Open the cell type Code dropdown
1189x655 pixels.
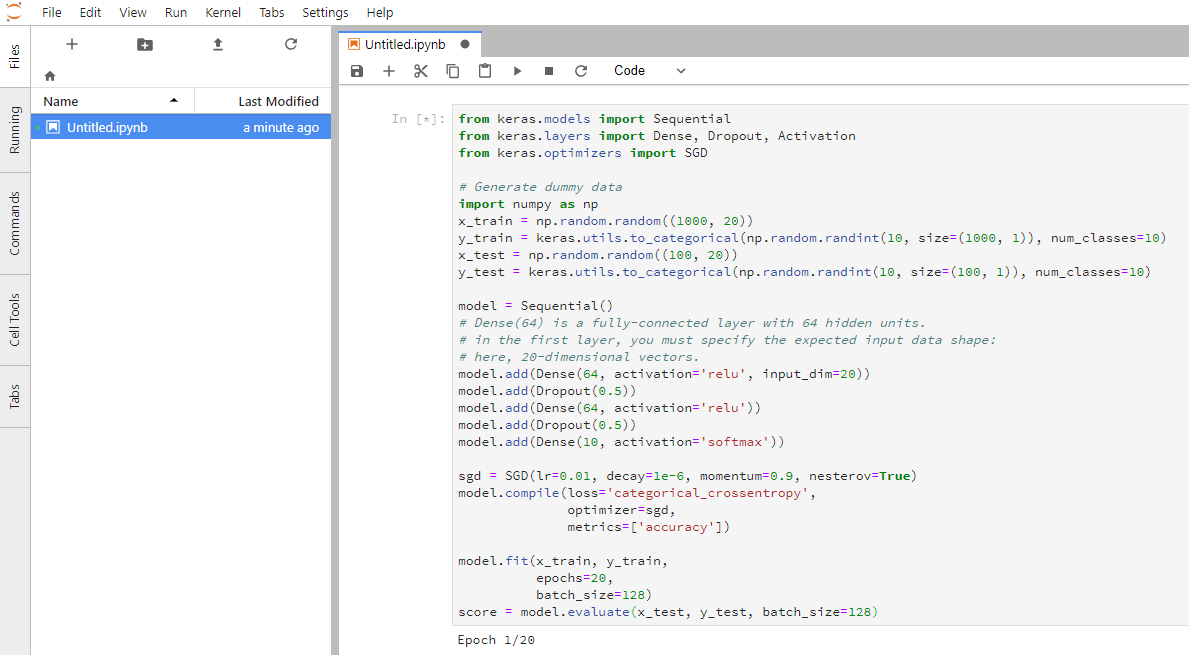tap(650, 71)
